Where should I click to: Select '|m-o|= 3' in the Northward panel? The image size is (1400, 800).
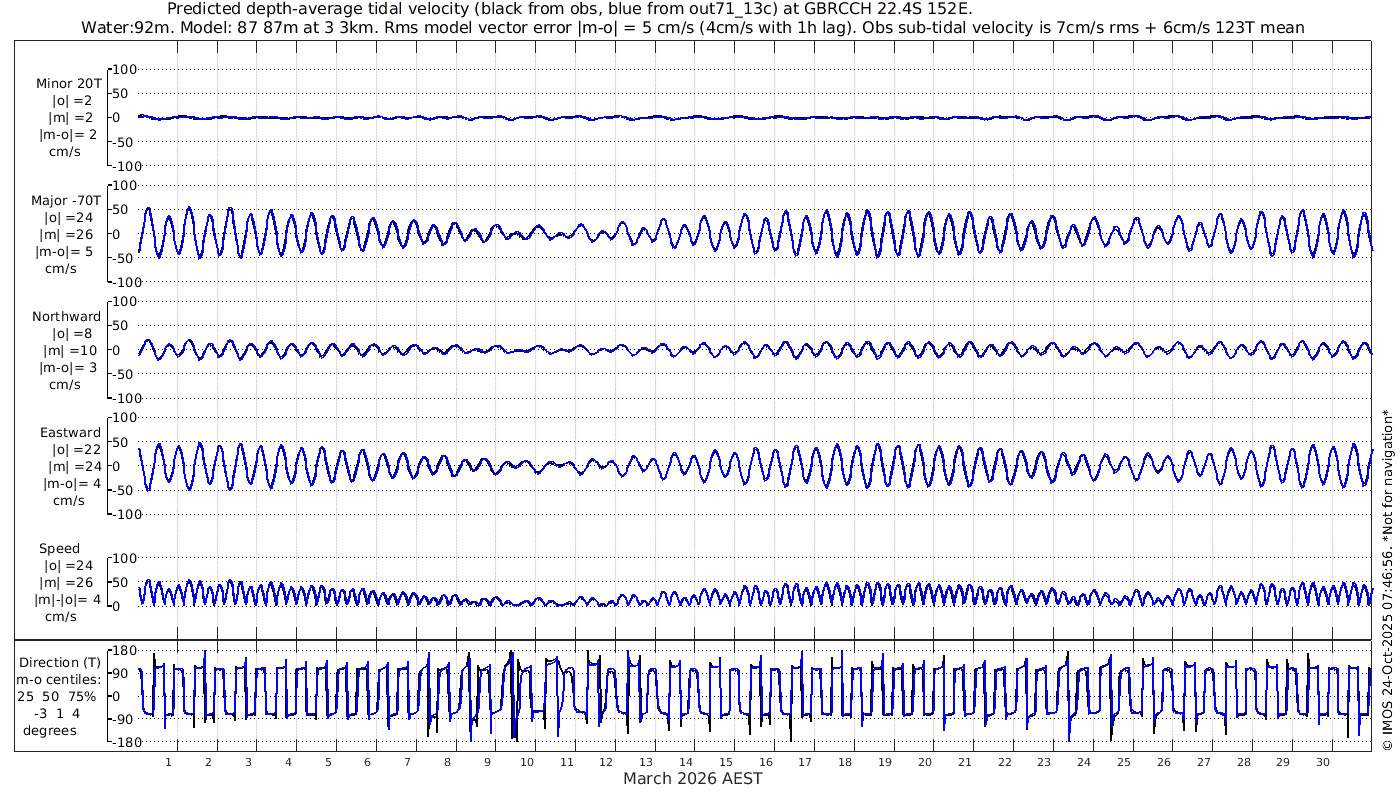pyautogui.click(x=66, y=368)
